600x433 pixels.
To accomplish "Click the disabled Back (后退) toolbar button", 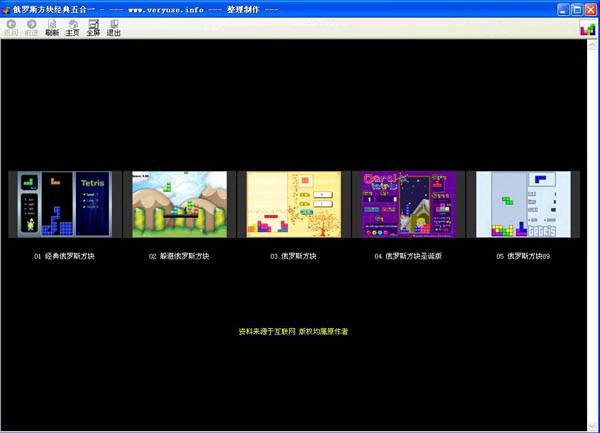I will tap(11, 28).
